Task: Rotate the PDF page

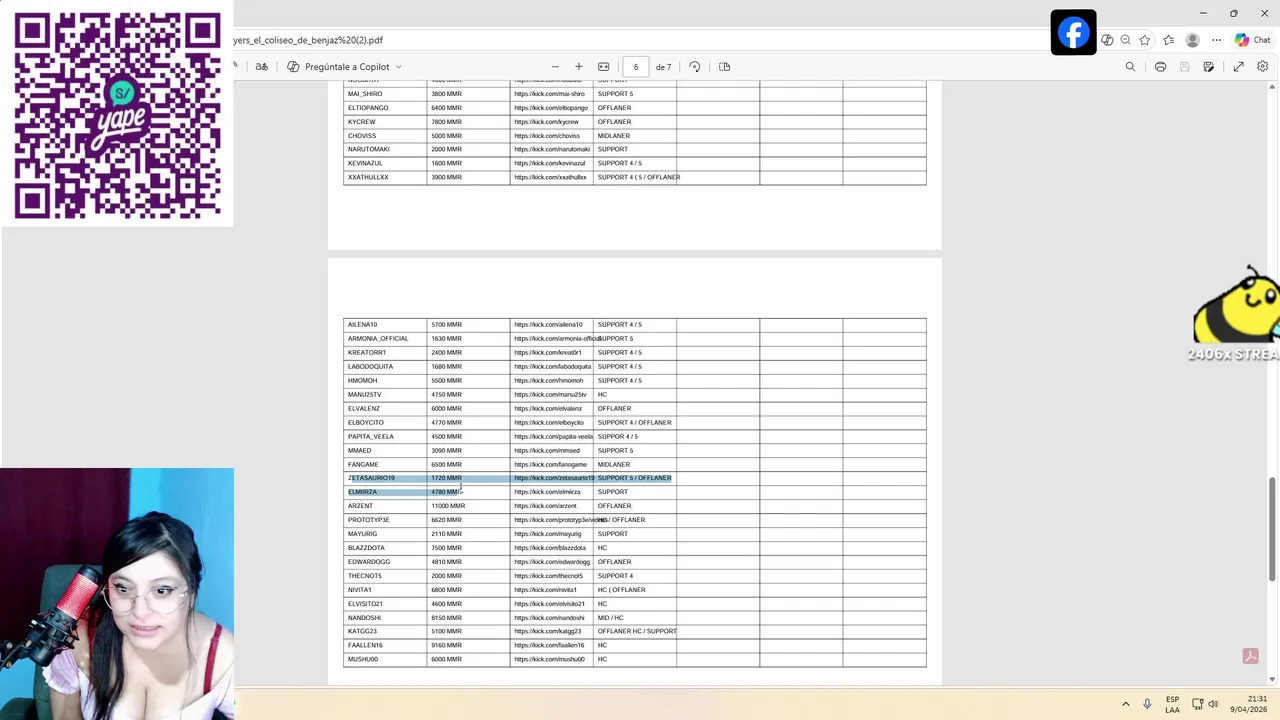Action: (695, 67)
